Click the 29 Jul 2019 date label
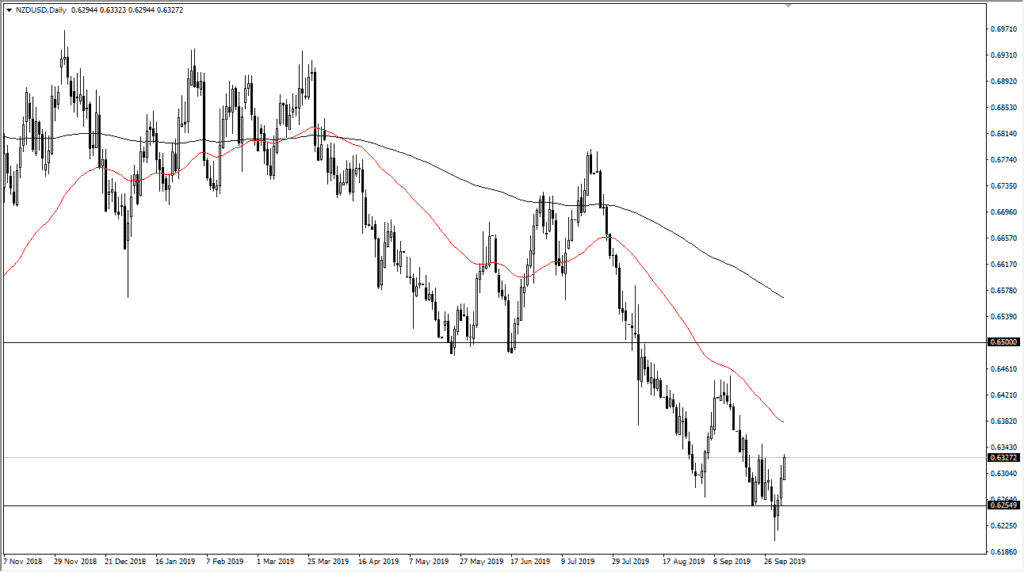Image resolution: width=1024 pixels, height=572 pixels. click(633, 563)
